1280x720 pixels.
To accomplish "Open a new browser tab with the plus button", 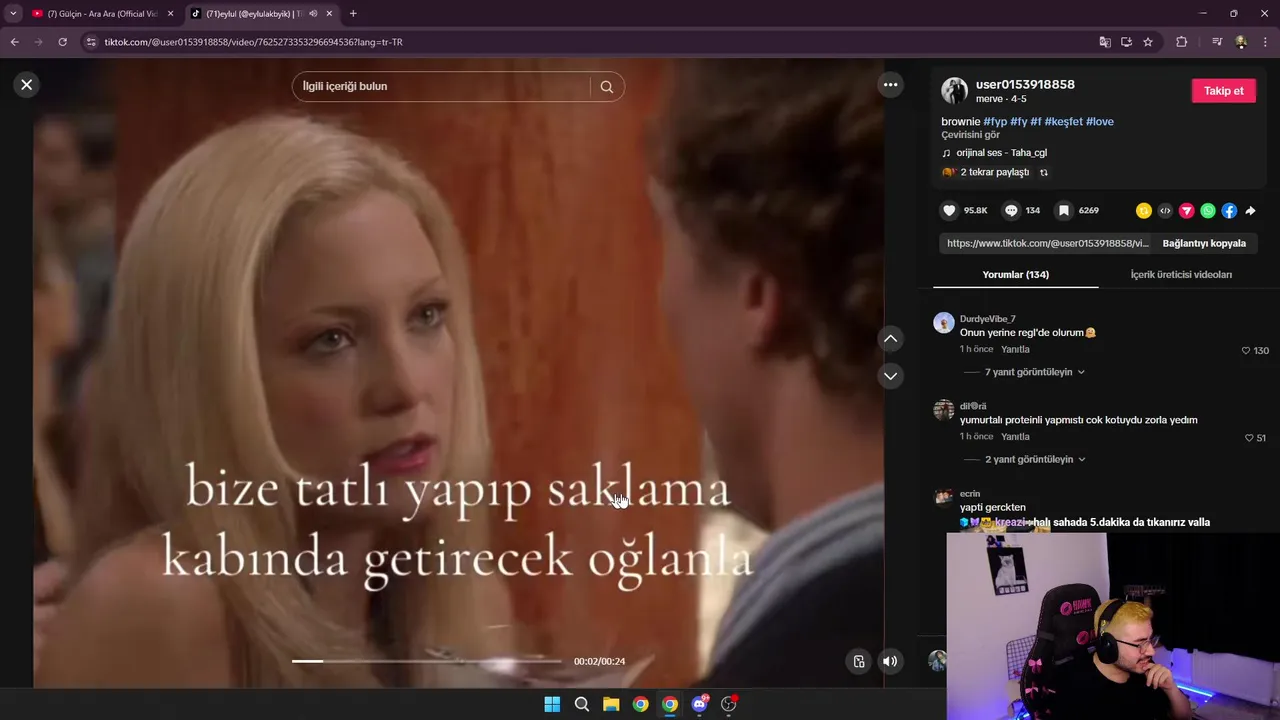I will (x=353, y=14).
